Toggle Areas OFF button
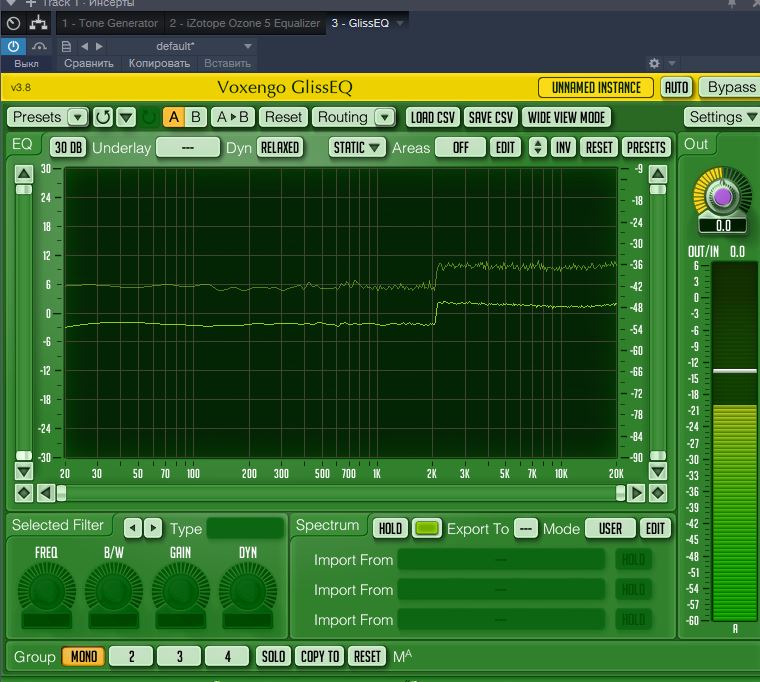 click(x=460, y=147)
